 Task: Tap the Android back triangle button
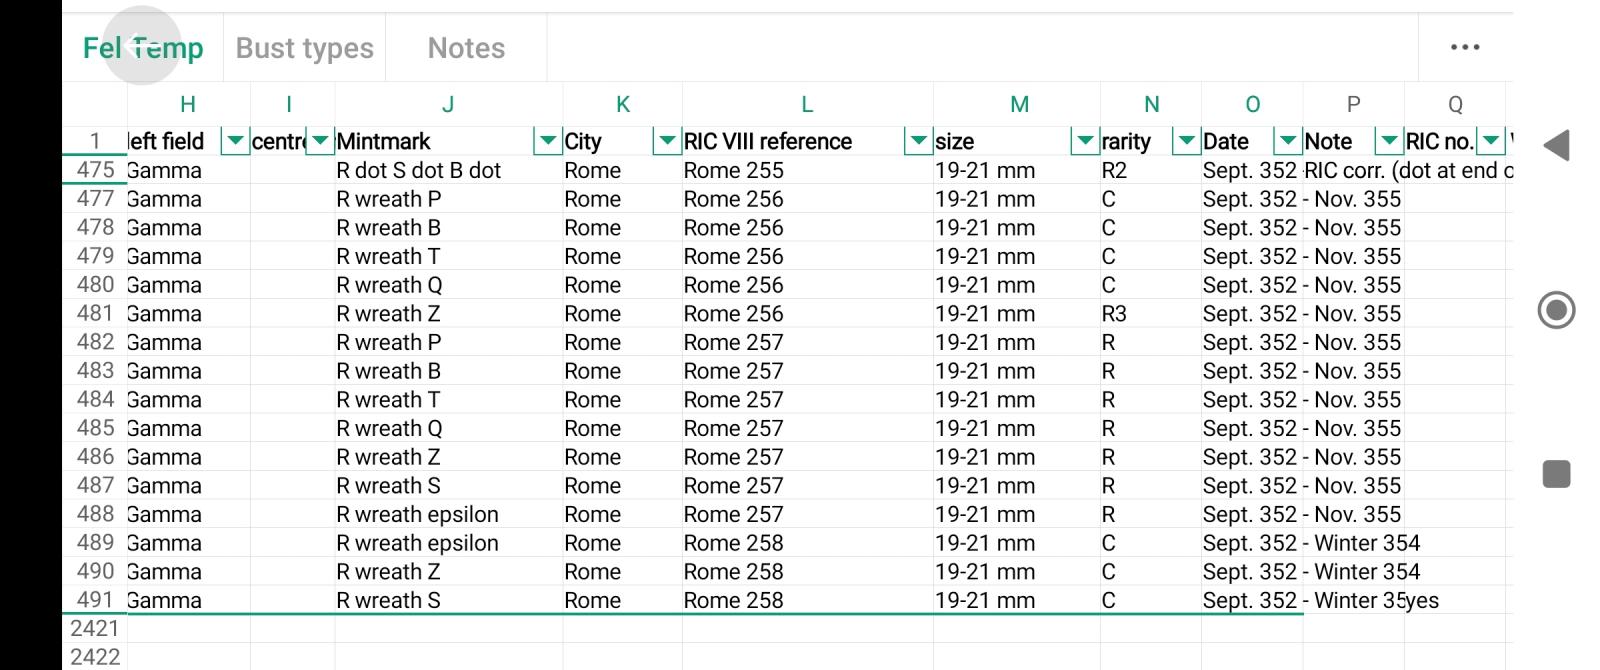click(x=1556, y=145)
